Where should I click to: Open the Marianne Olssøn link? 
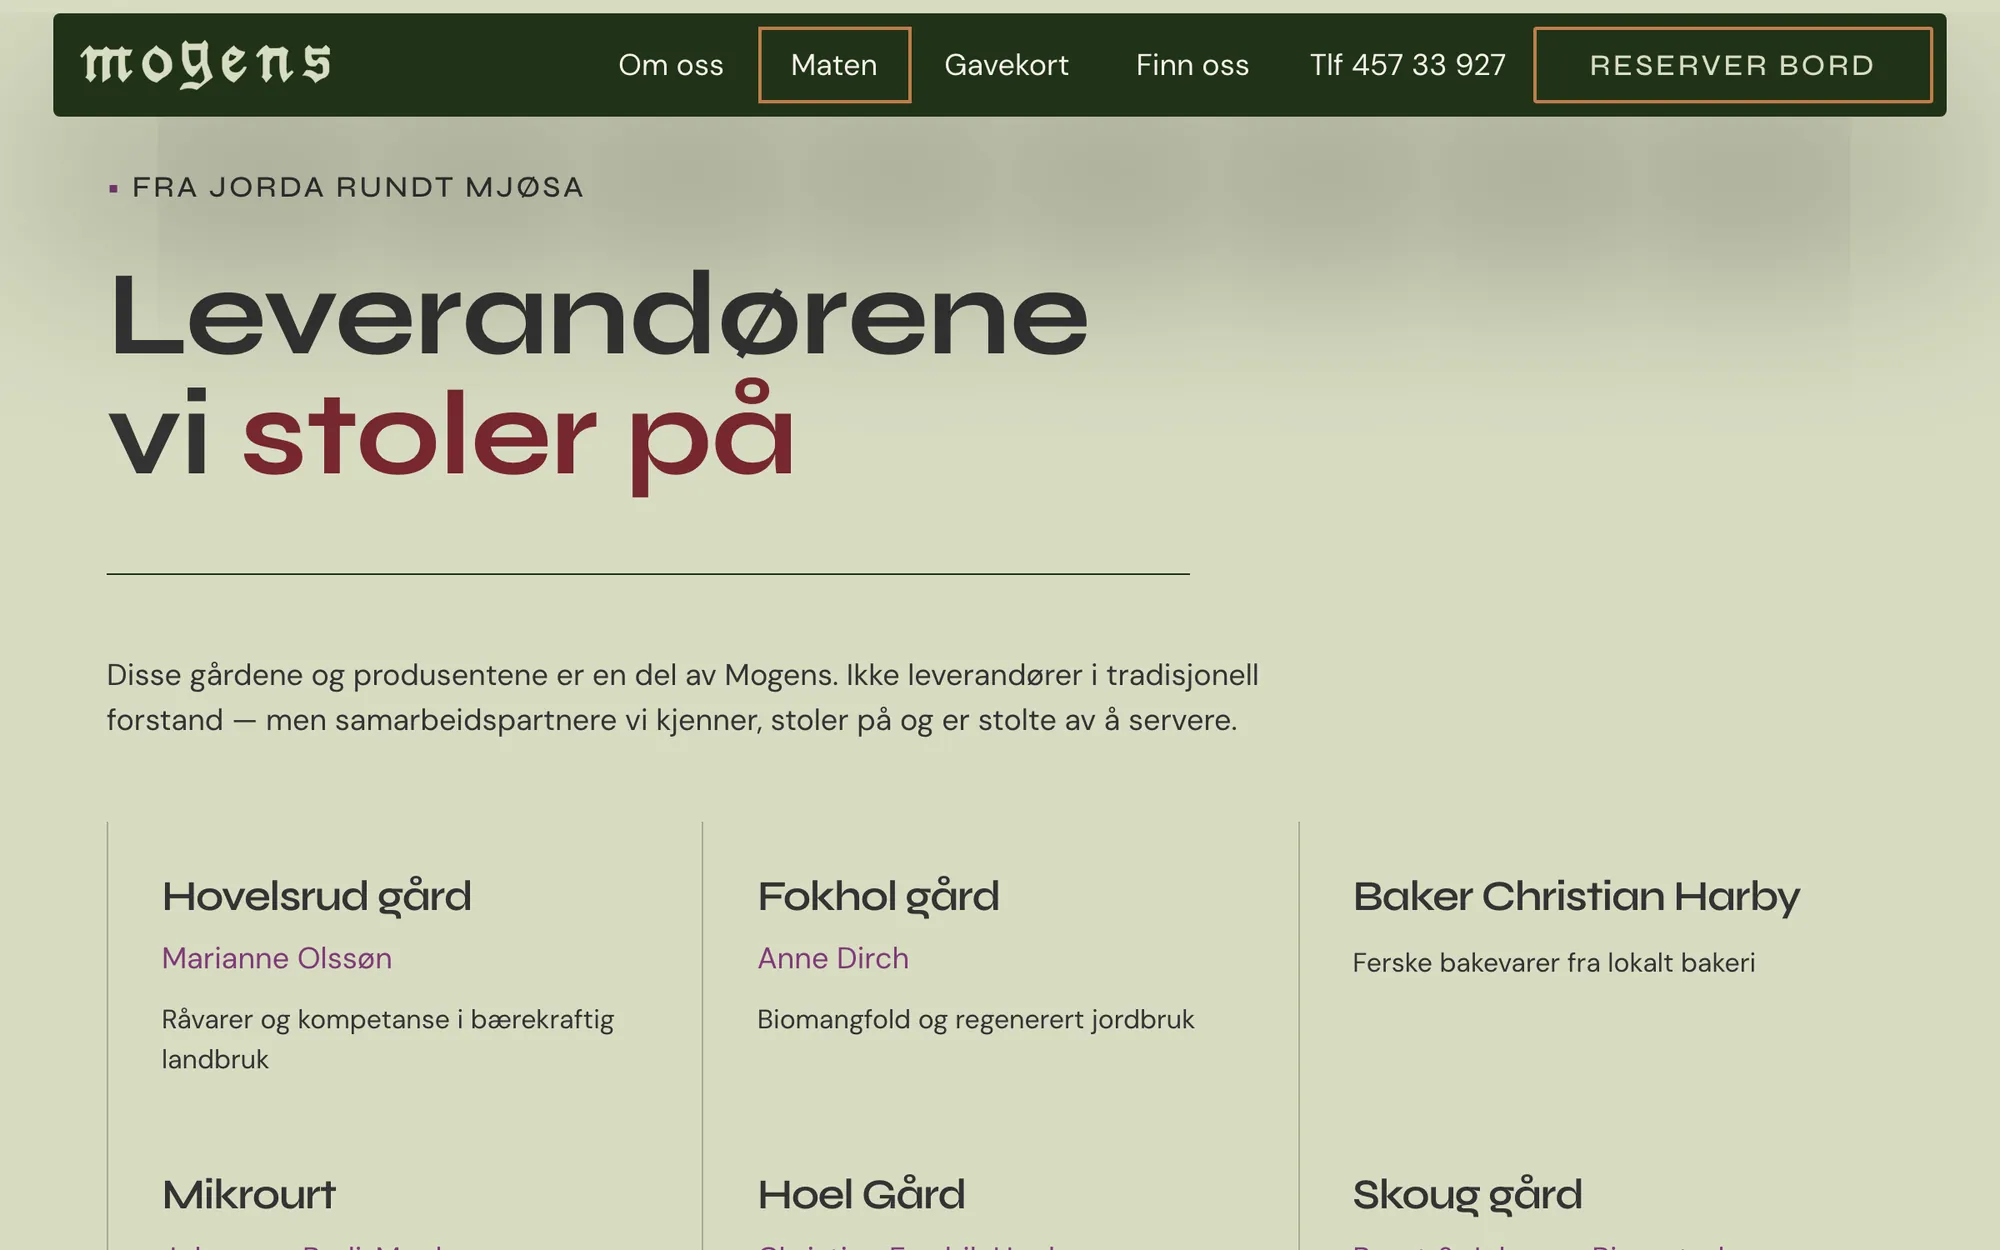pyautogui.click(x=277, y=958)
